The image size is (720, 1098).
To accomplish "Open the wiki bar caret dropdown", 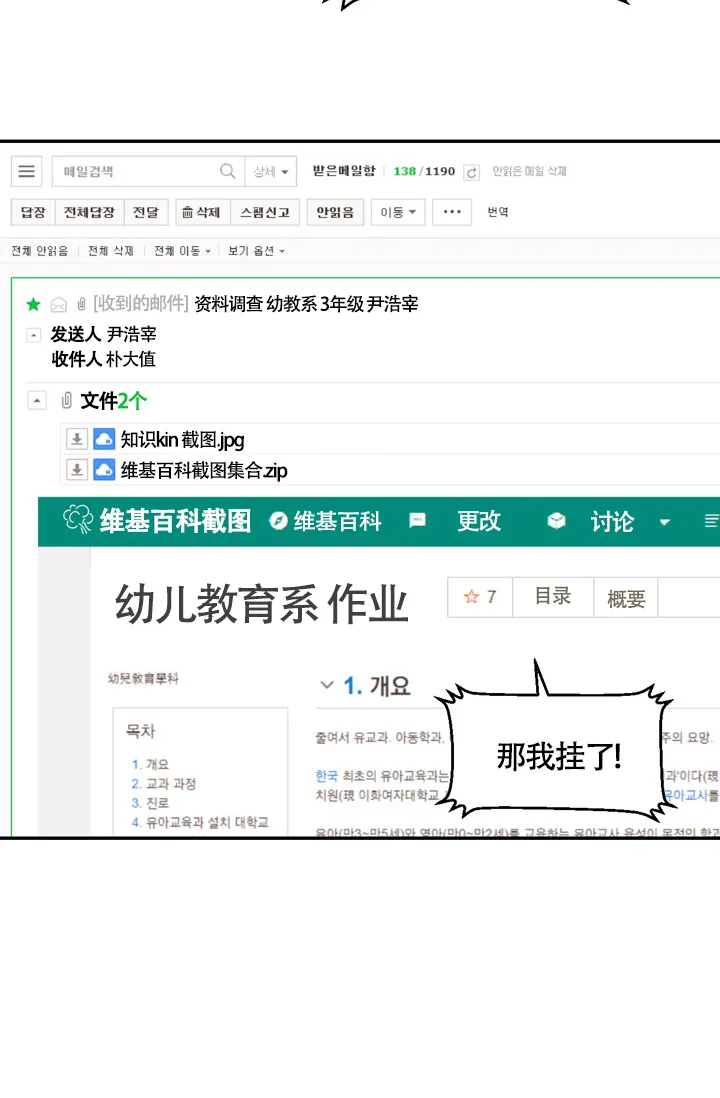I will coord(665,522).
